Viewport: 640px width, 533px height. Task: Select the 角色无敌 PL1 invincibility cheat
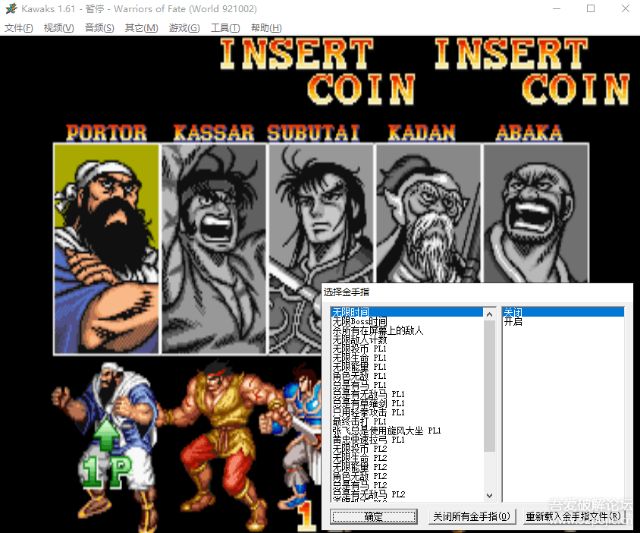pyautogui.click(x=407, y=375)
